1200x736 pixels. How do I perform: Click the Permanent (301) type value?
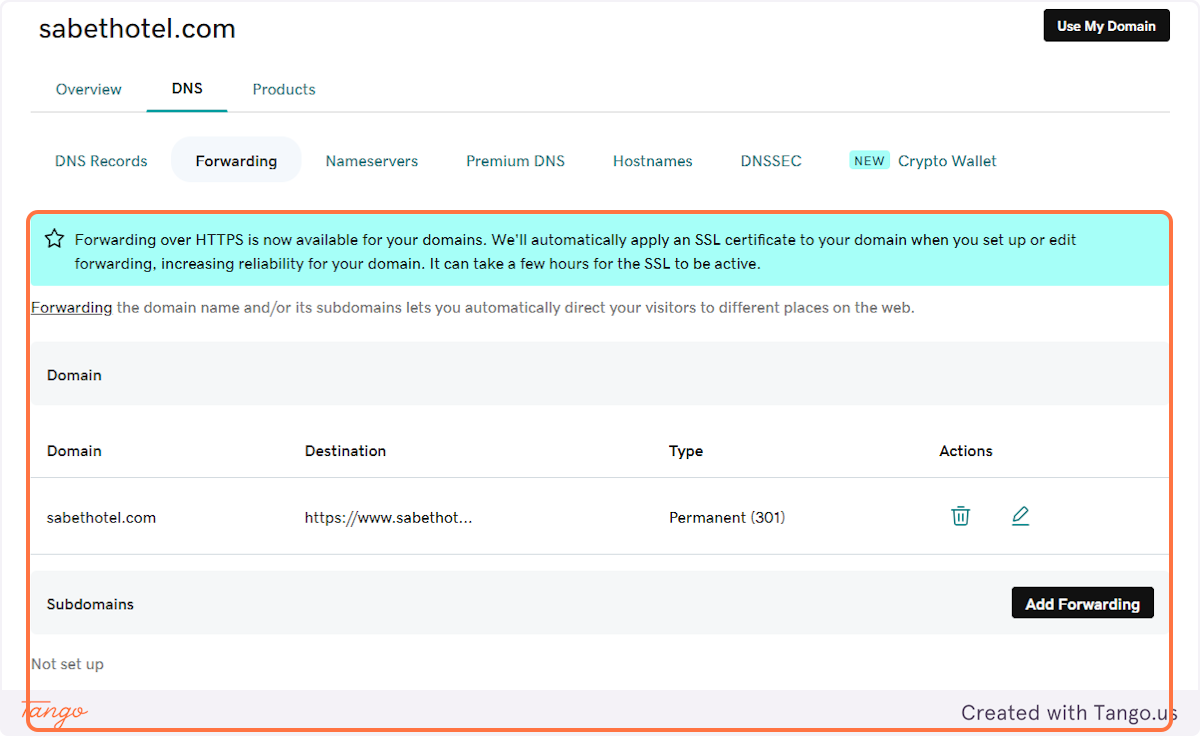pyautogui.click(x=727, y=517)
